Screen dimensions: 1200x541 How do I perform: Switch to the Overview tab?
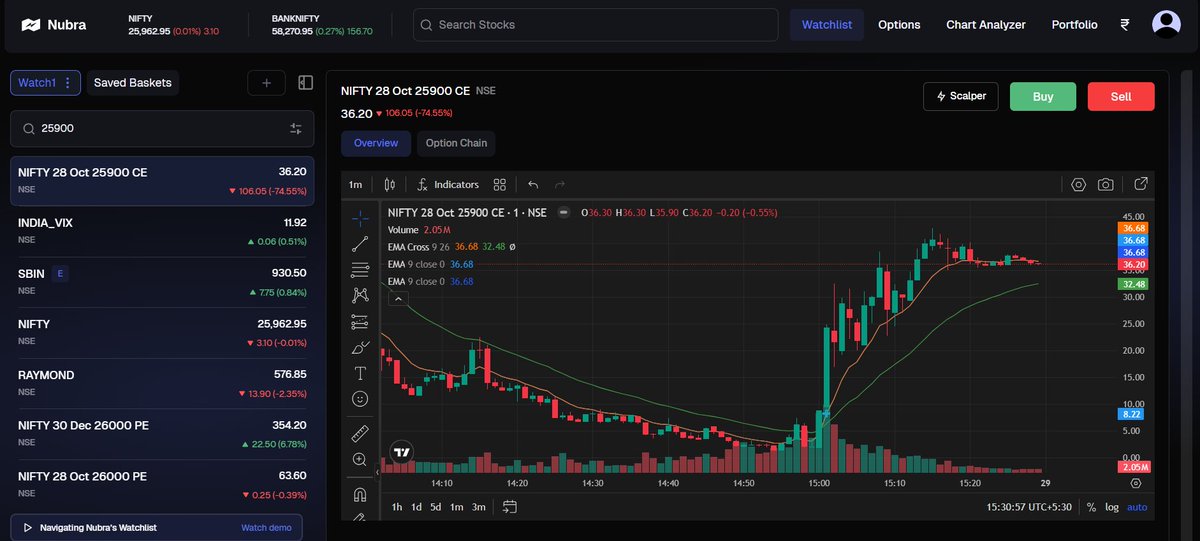(x=376, y=143)
